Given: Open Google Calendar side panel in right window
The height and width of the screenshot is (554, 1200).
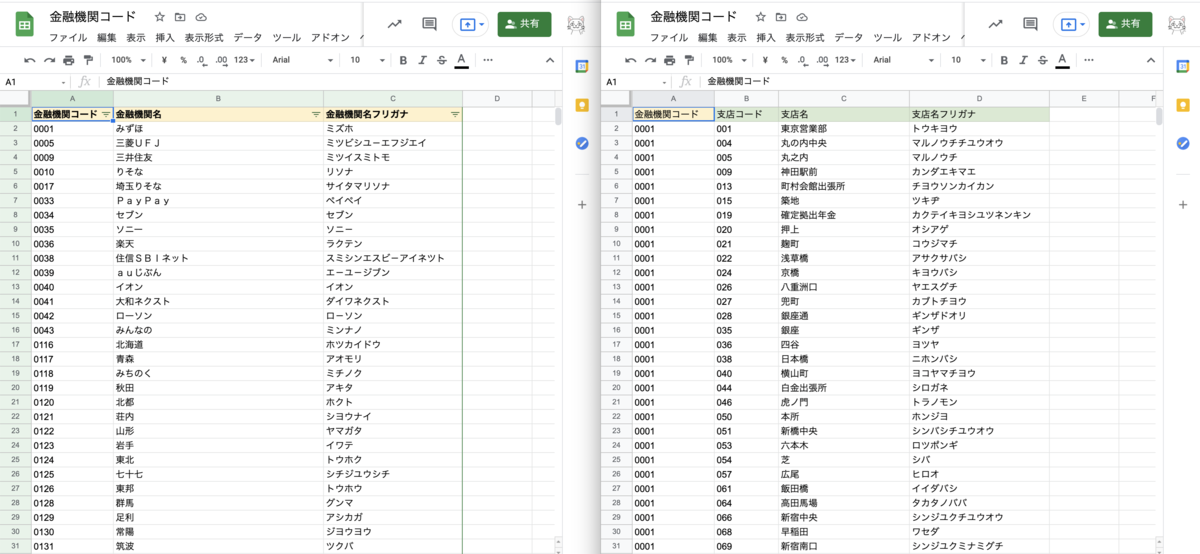Looking at the screenshot, I should tap(1183, 66).
